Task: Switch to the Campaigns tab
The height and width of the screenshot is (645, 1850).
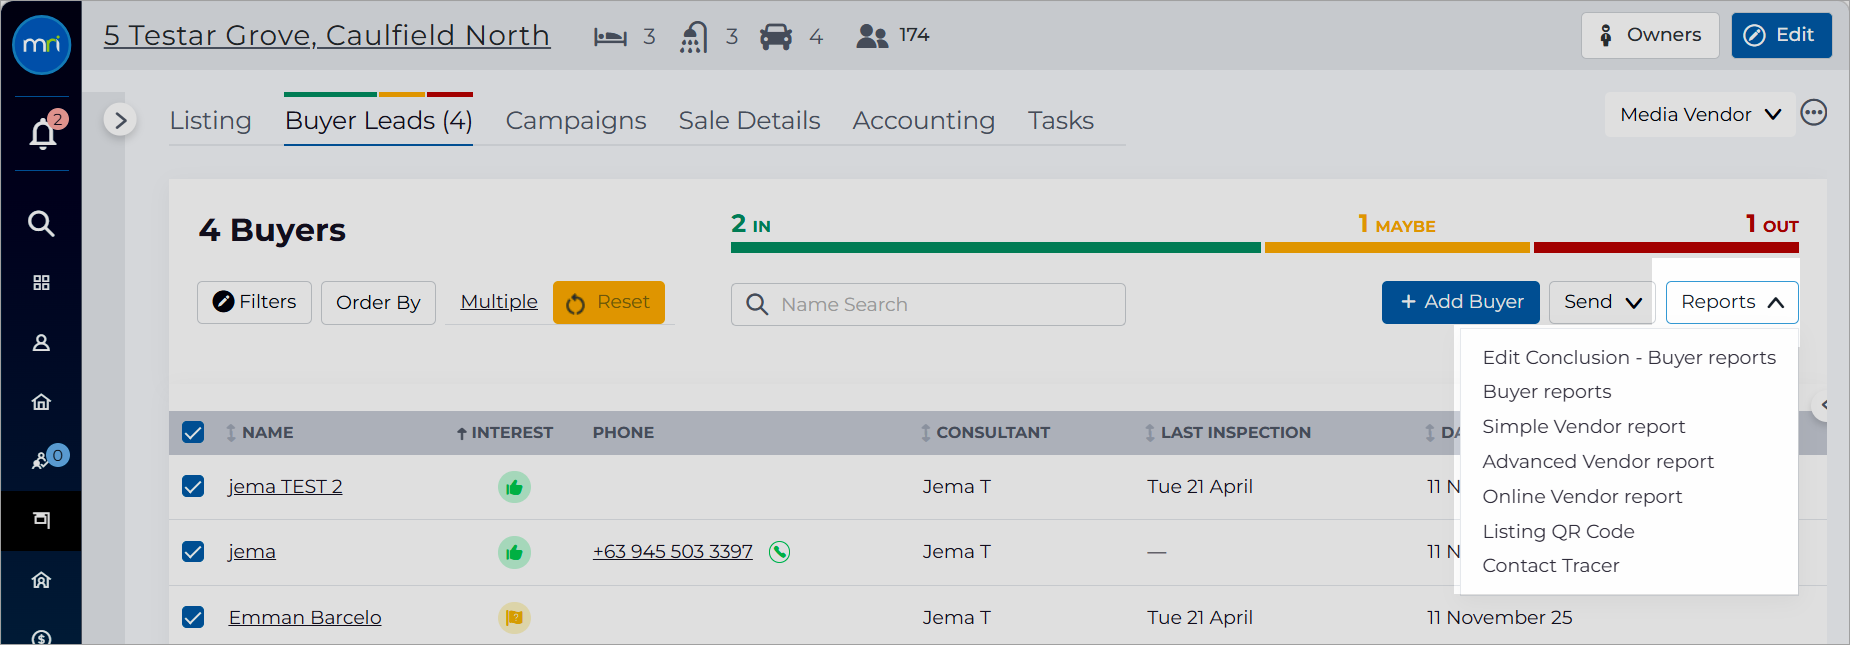Action: (x=576, y=121)
